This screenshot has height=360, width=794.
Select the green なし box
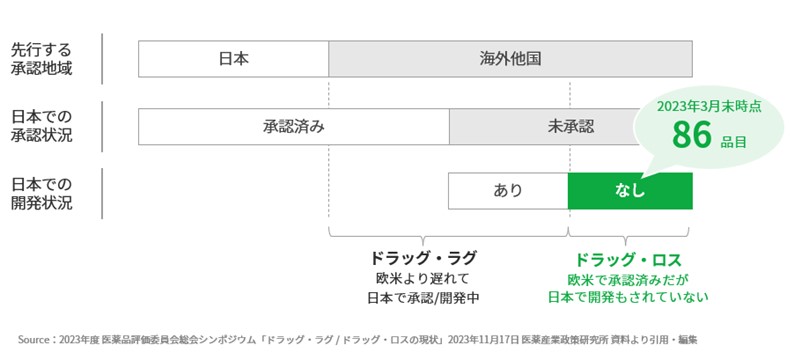click(630, 191)
